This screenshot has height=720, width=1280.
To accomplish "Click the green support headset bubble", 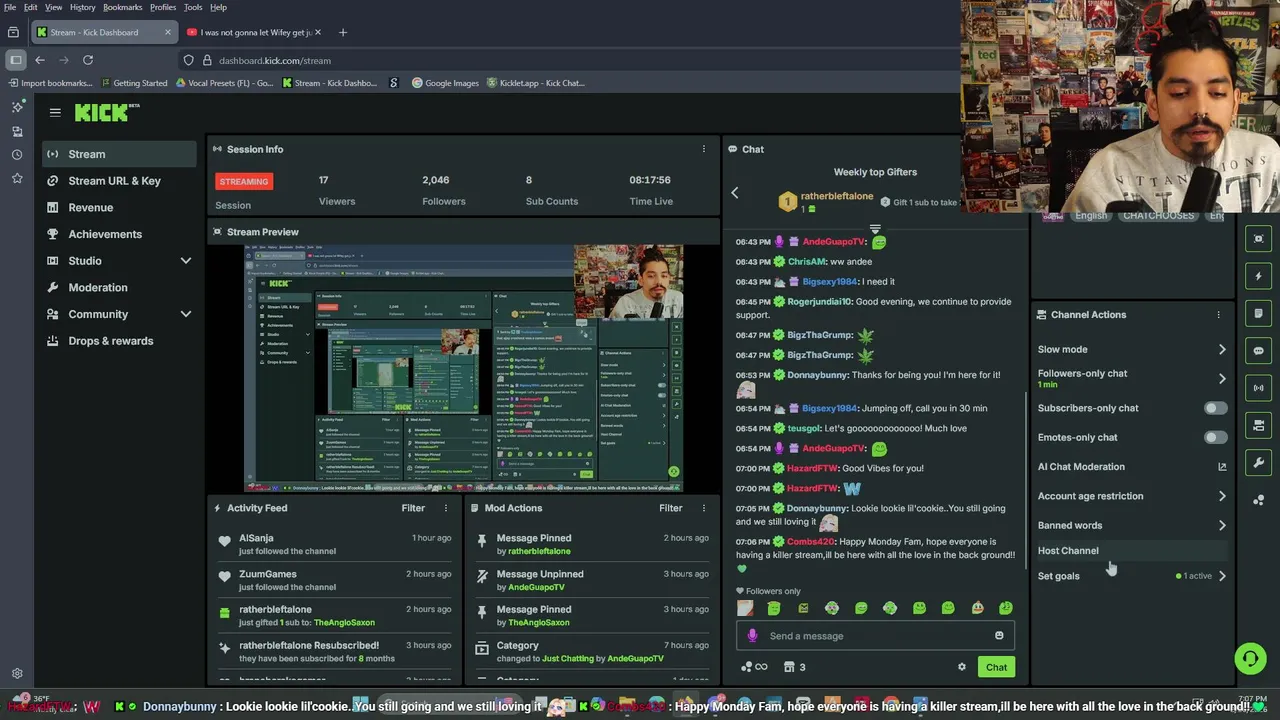I will tap(1250, 658).
